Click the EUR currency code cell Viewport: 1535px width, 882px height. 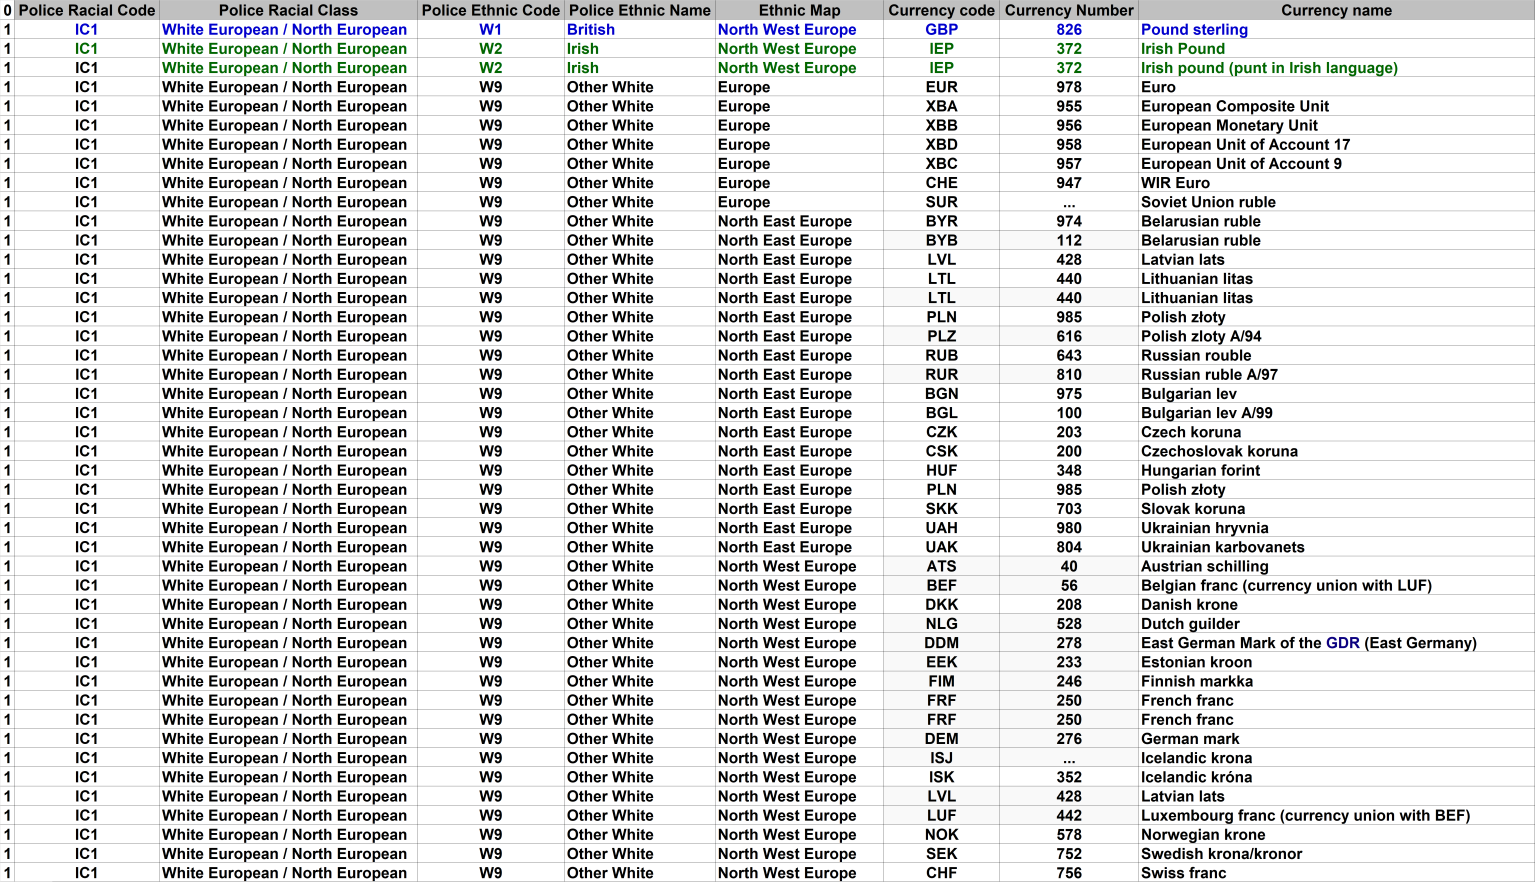(942, 87)
